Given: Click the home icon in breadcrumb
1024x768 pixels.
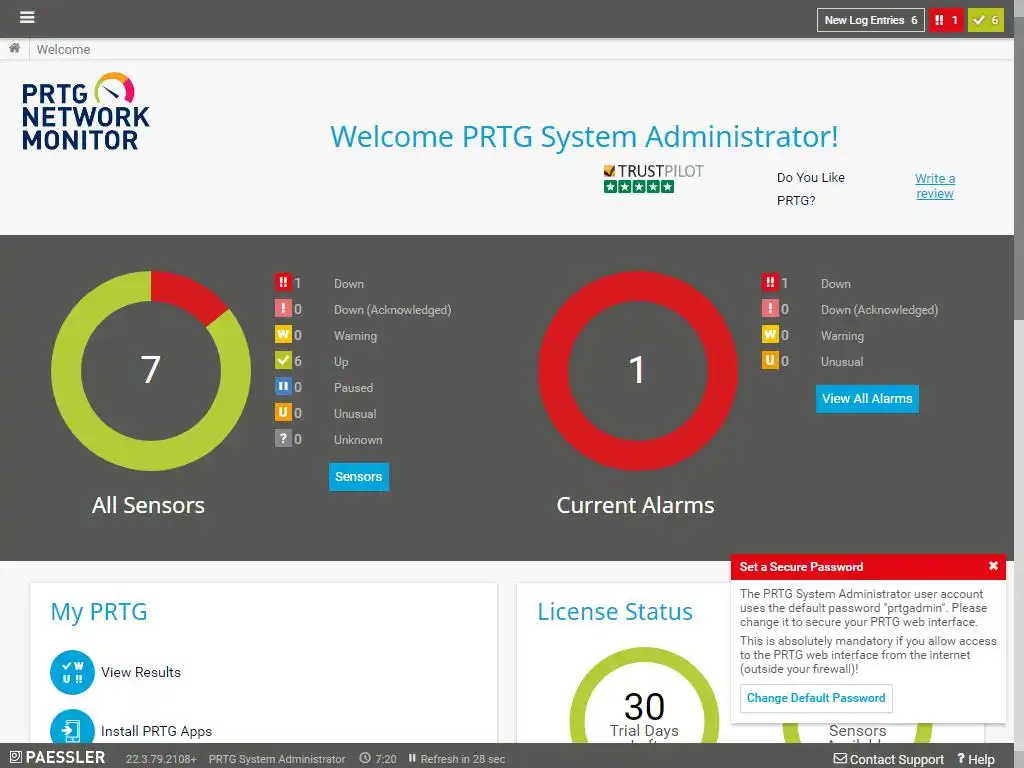Looking at the screenshot, I should coord(14,48).
